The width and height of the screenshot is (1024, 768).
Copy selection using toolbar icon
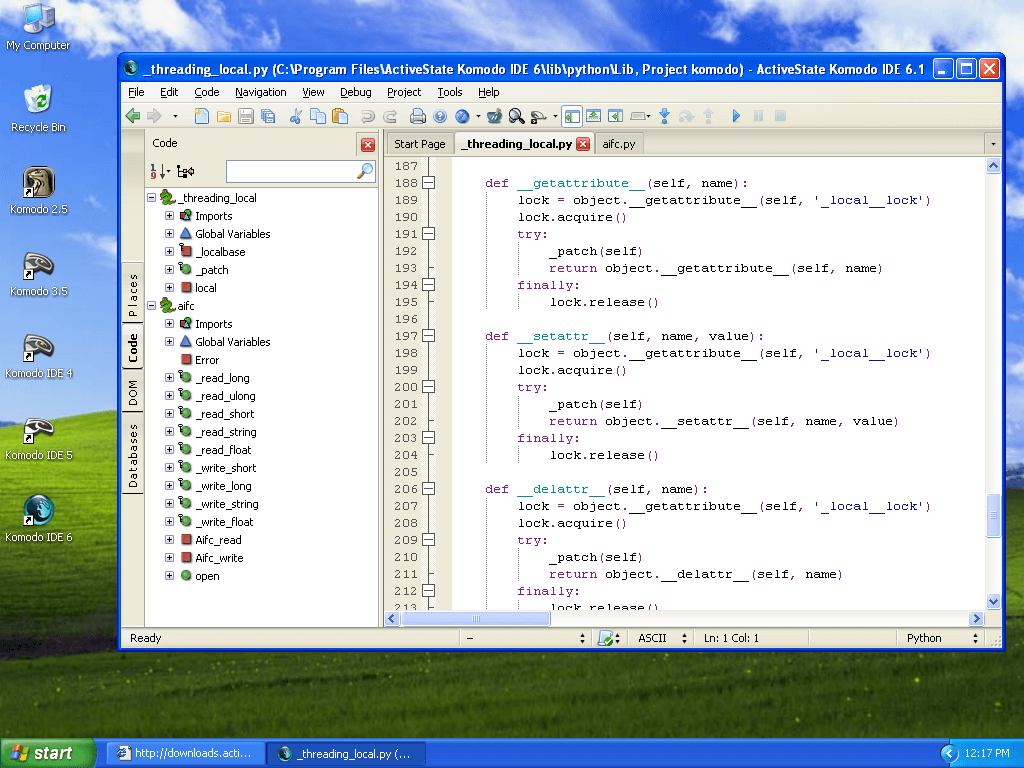[x=318, y=116]
